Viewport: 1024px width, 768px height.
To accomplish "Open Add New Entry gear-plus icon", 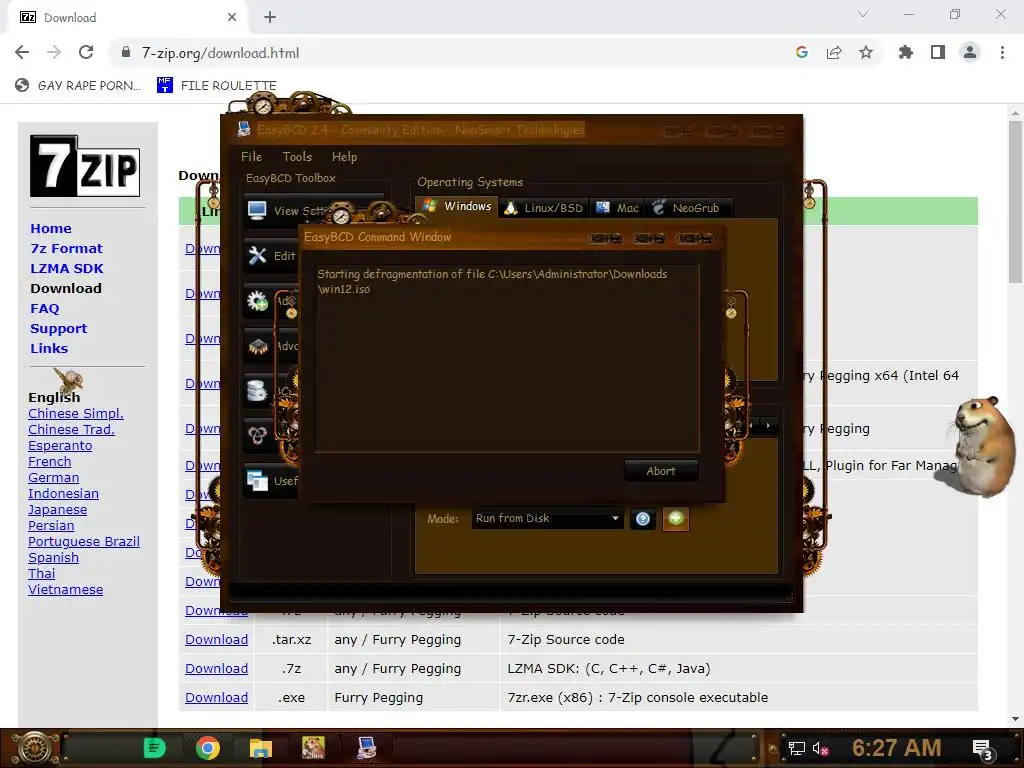I will 257,300.
